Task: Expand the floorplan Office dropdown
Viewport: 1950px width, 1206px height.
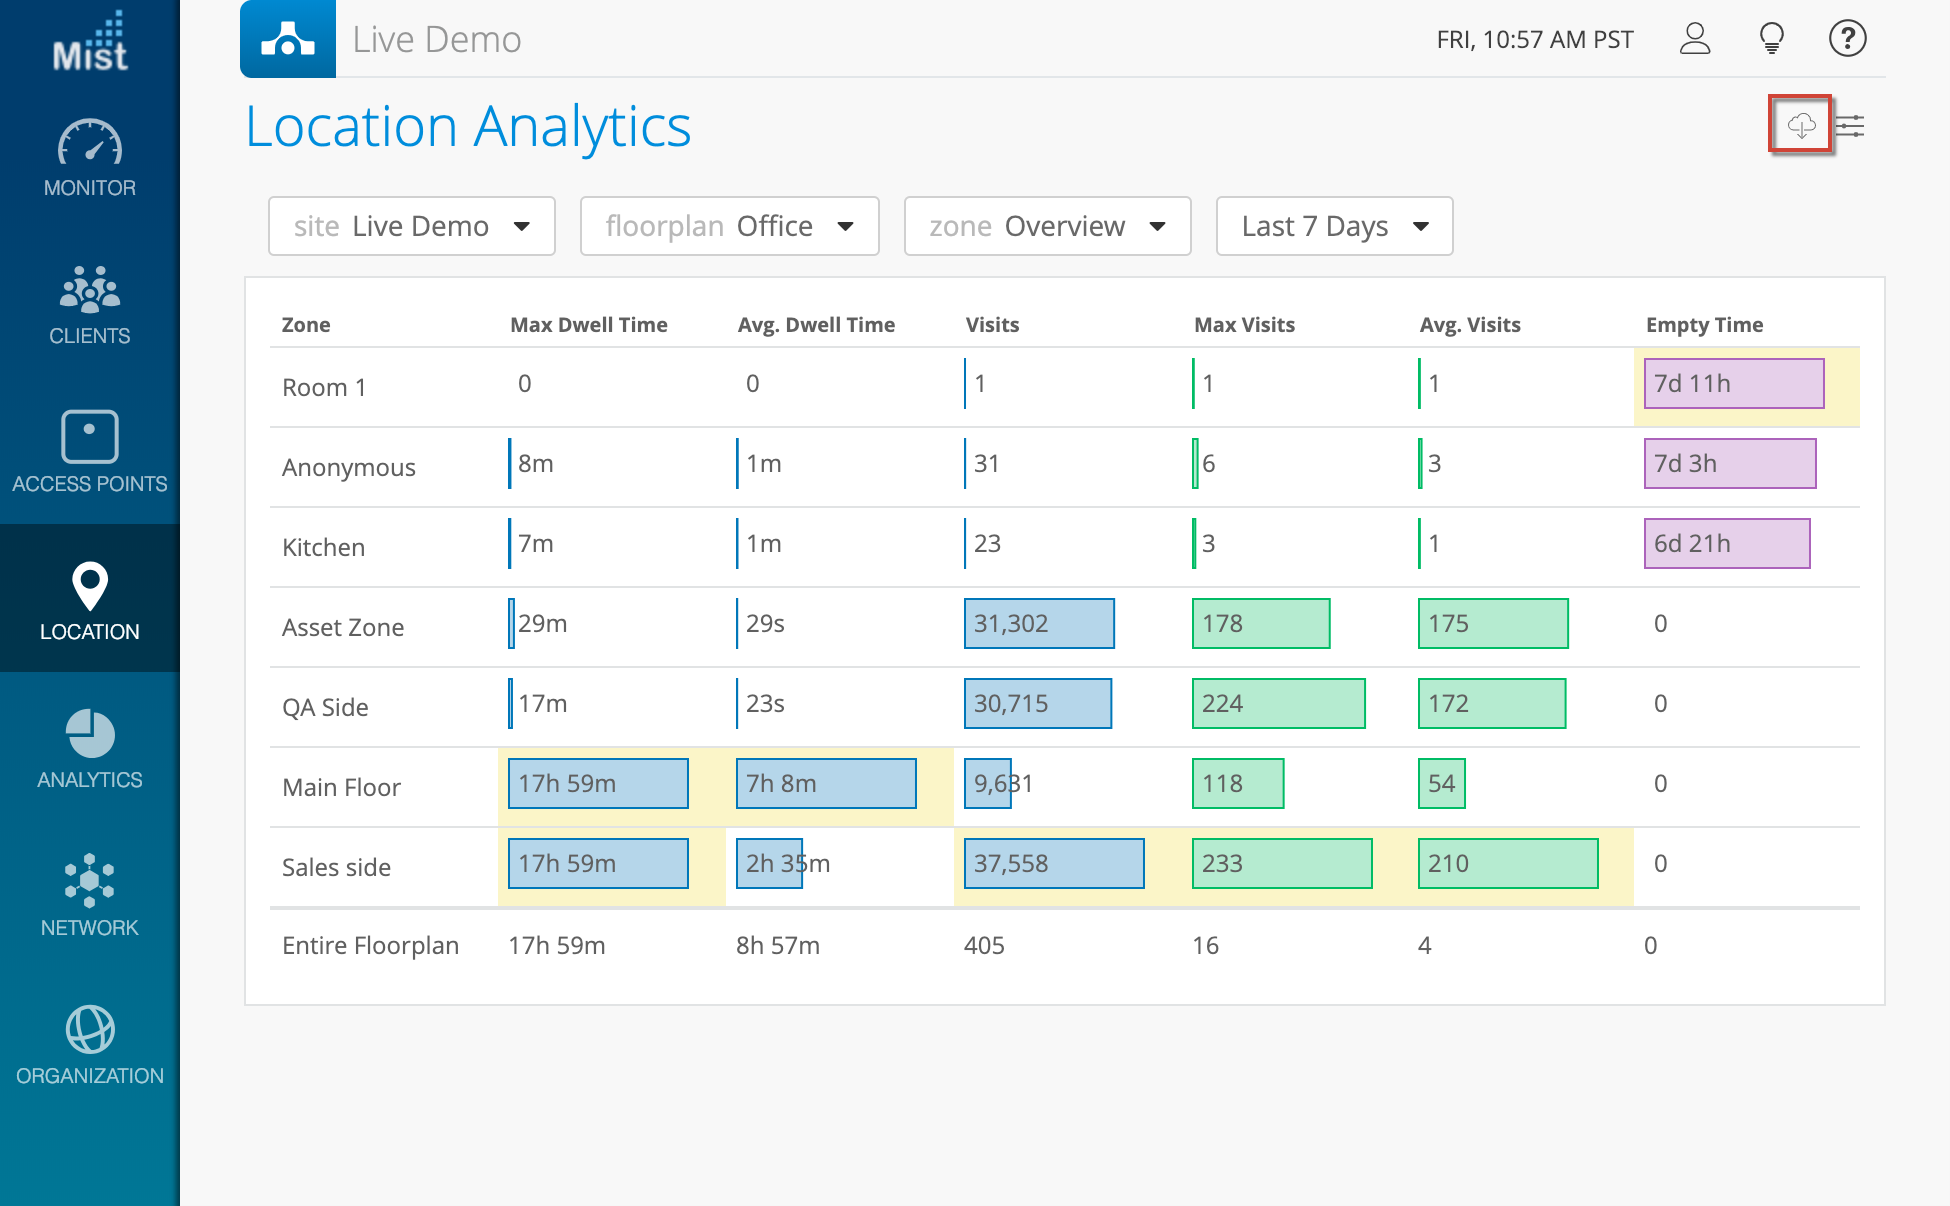Action: point(729,226)
